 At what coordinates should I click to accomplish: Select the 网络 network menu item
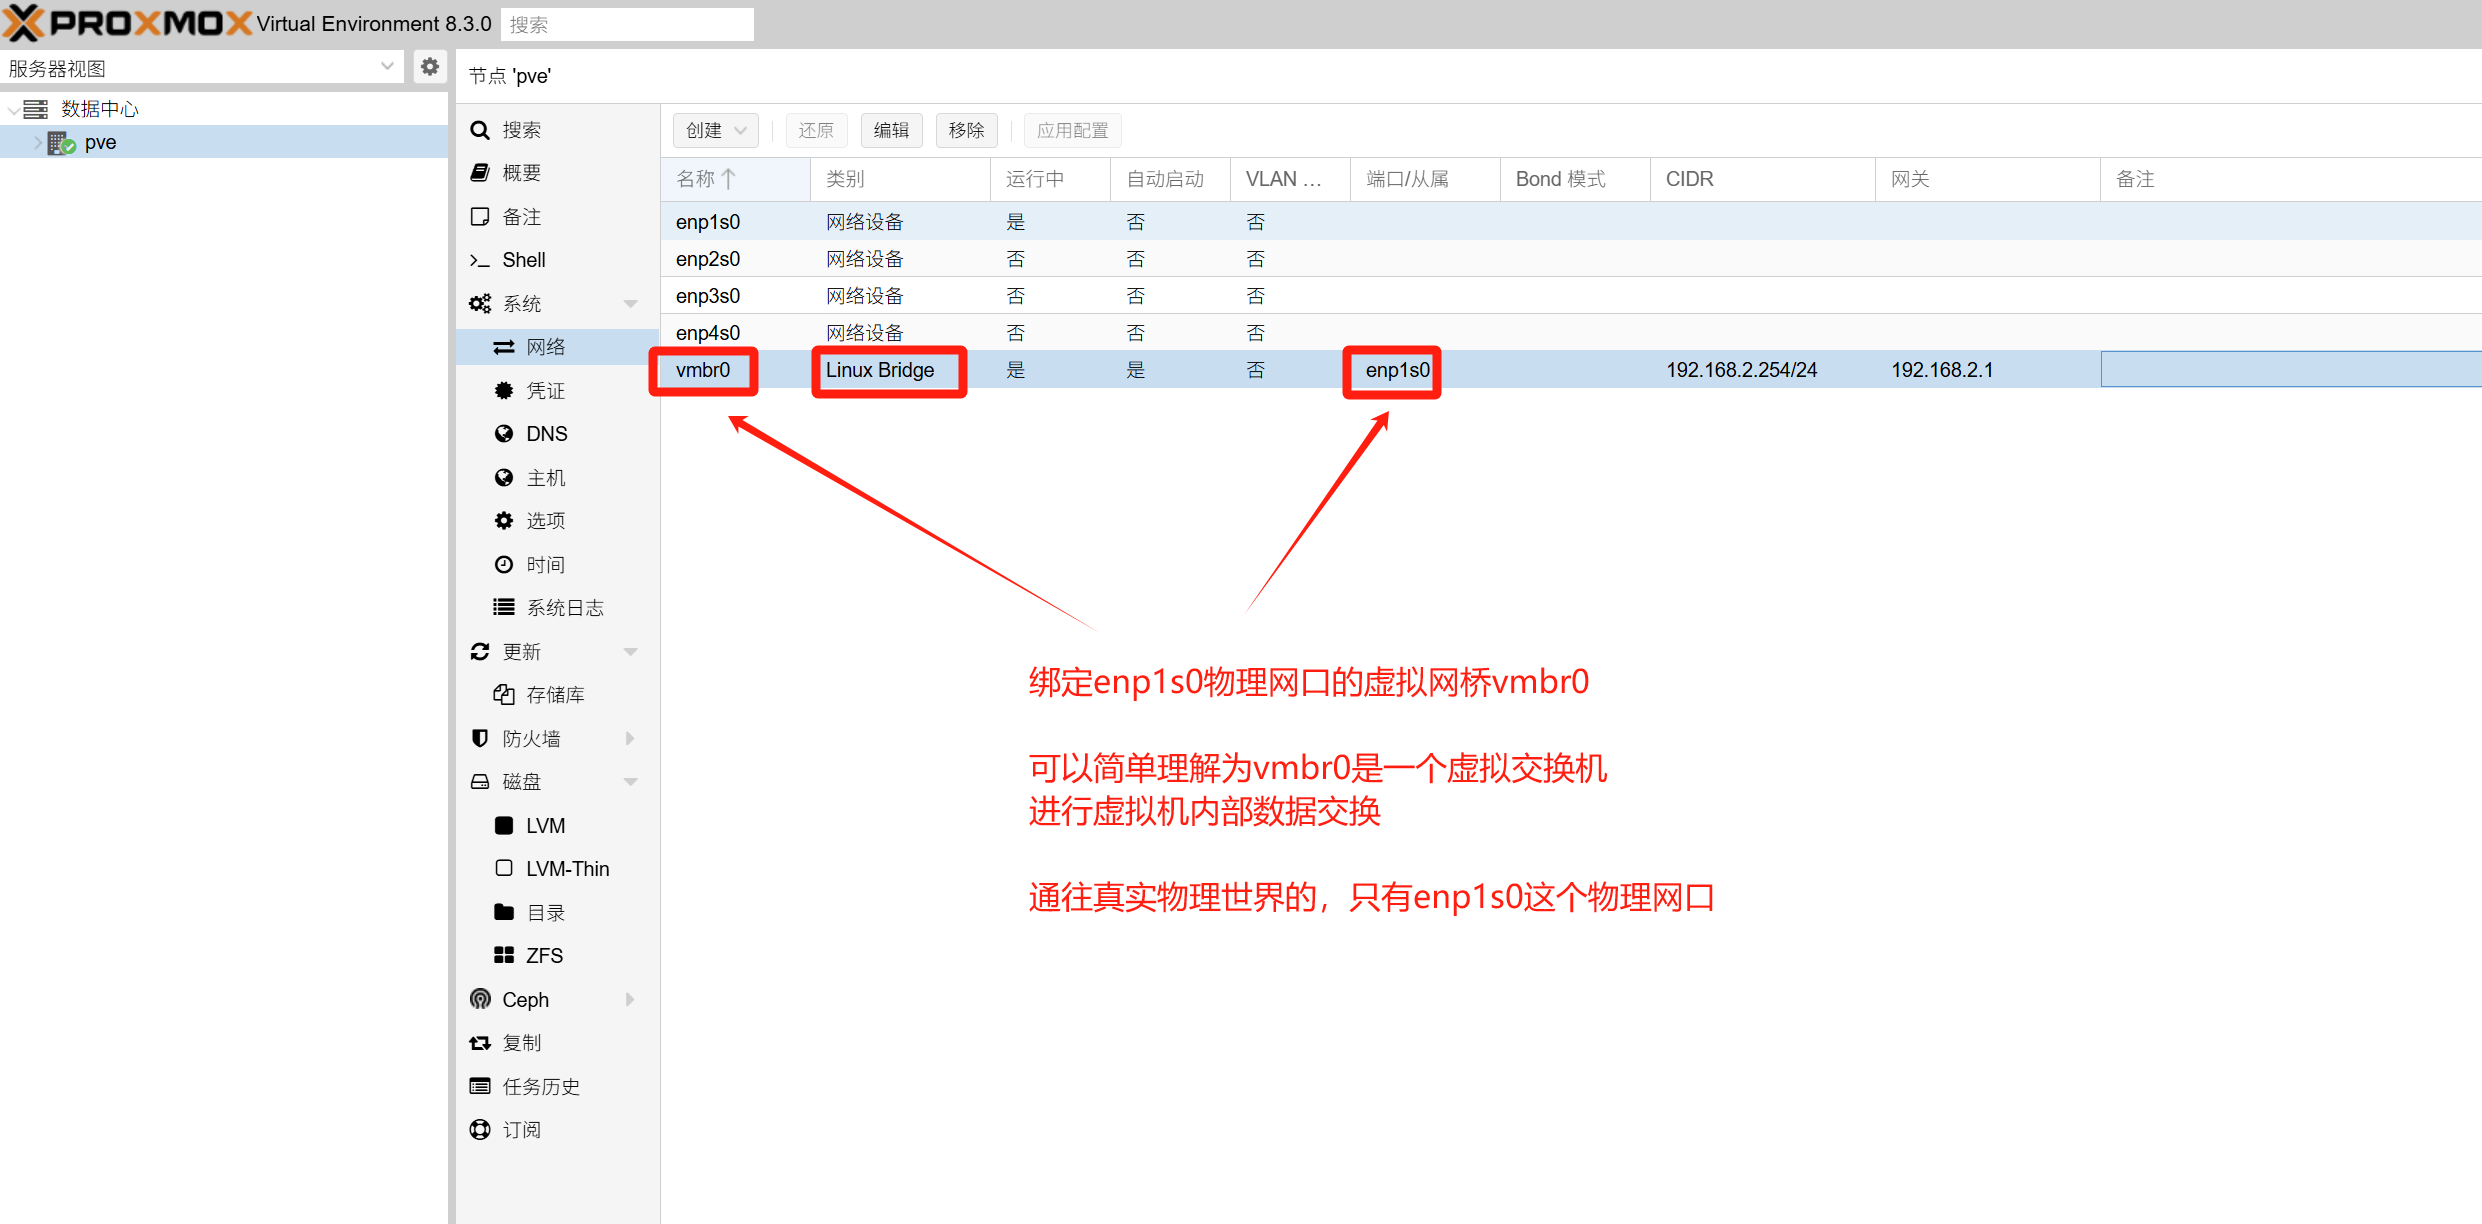(546, 347)
